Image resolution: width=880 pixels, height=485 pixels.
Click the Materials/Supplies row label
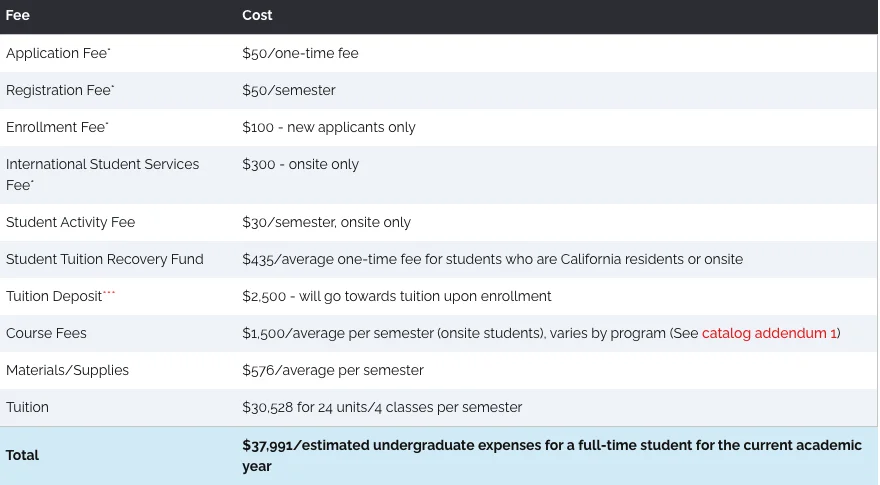click(x=67, y=370)
